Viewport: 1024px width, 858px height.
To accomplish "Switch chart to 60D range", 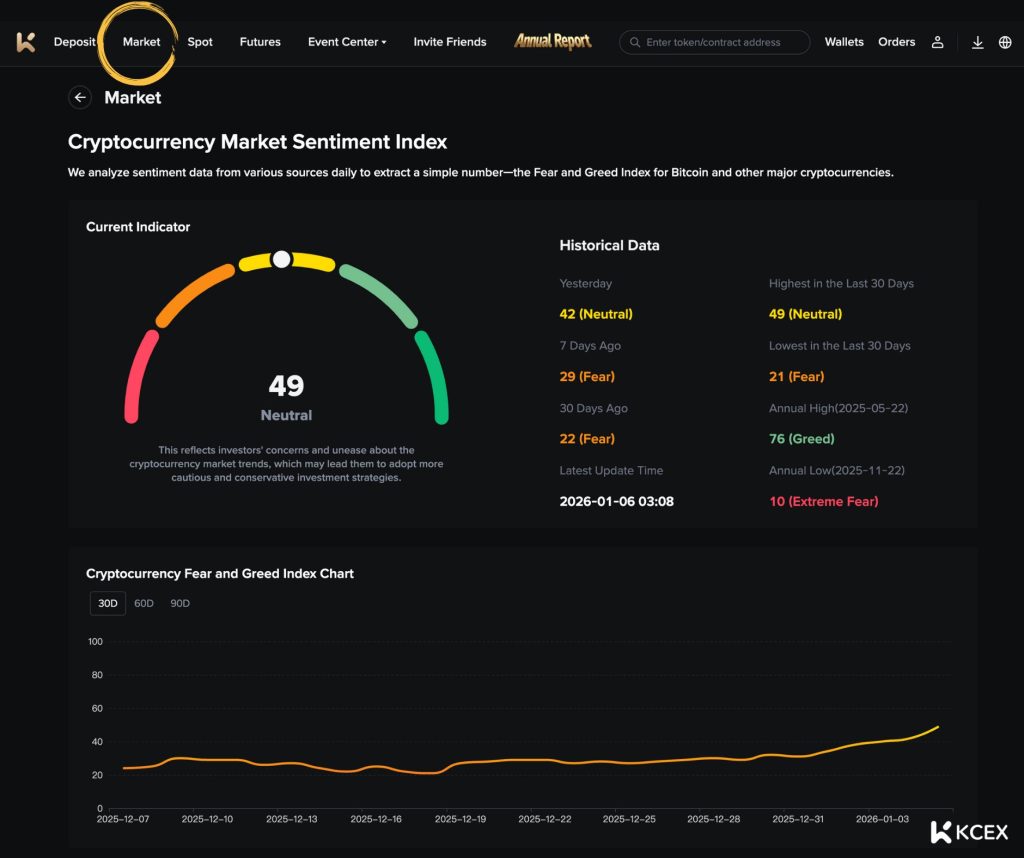I will 144,603.
